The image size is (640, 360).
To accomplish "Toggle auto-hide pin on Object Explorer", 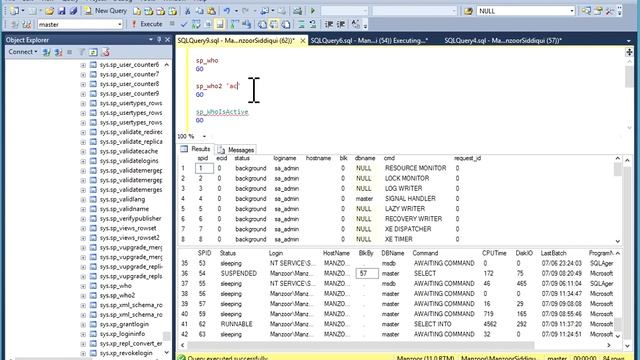I will (159, 40).
